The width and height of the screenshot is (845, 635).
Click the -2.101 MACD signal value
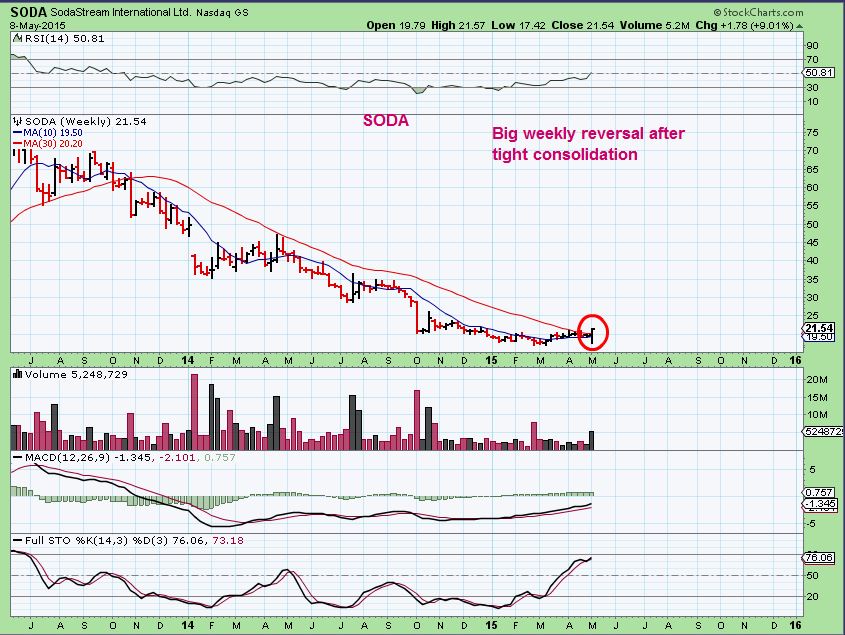(176, 458)
